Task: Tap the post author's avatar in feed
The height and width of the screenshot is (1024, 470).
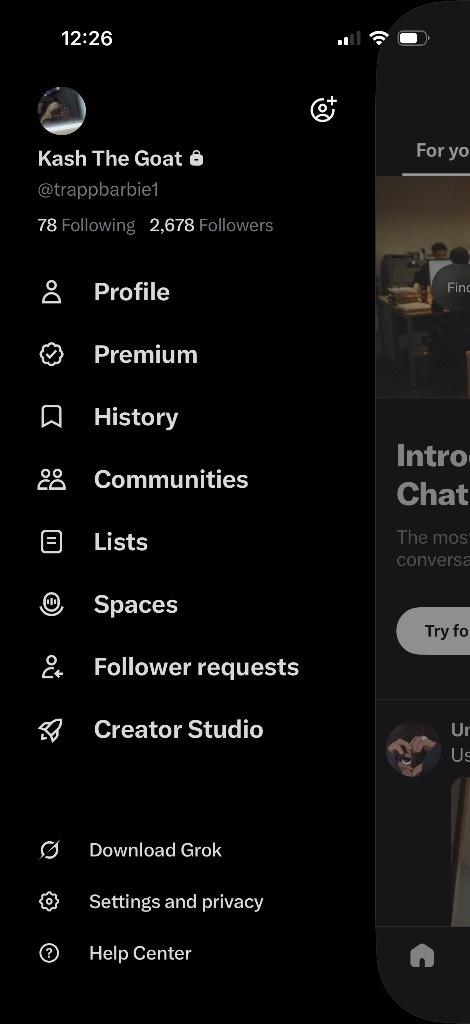Action: 413,748
